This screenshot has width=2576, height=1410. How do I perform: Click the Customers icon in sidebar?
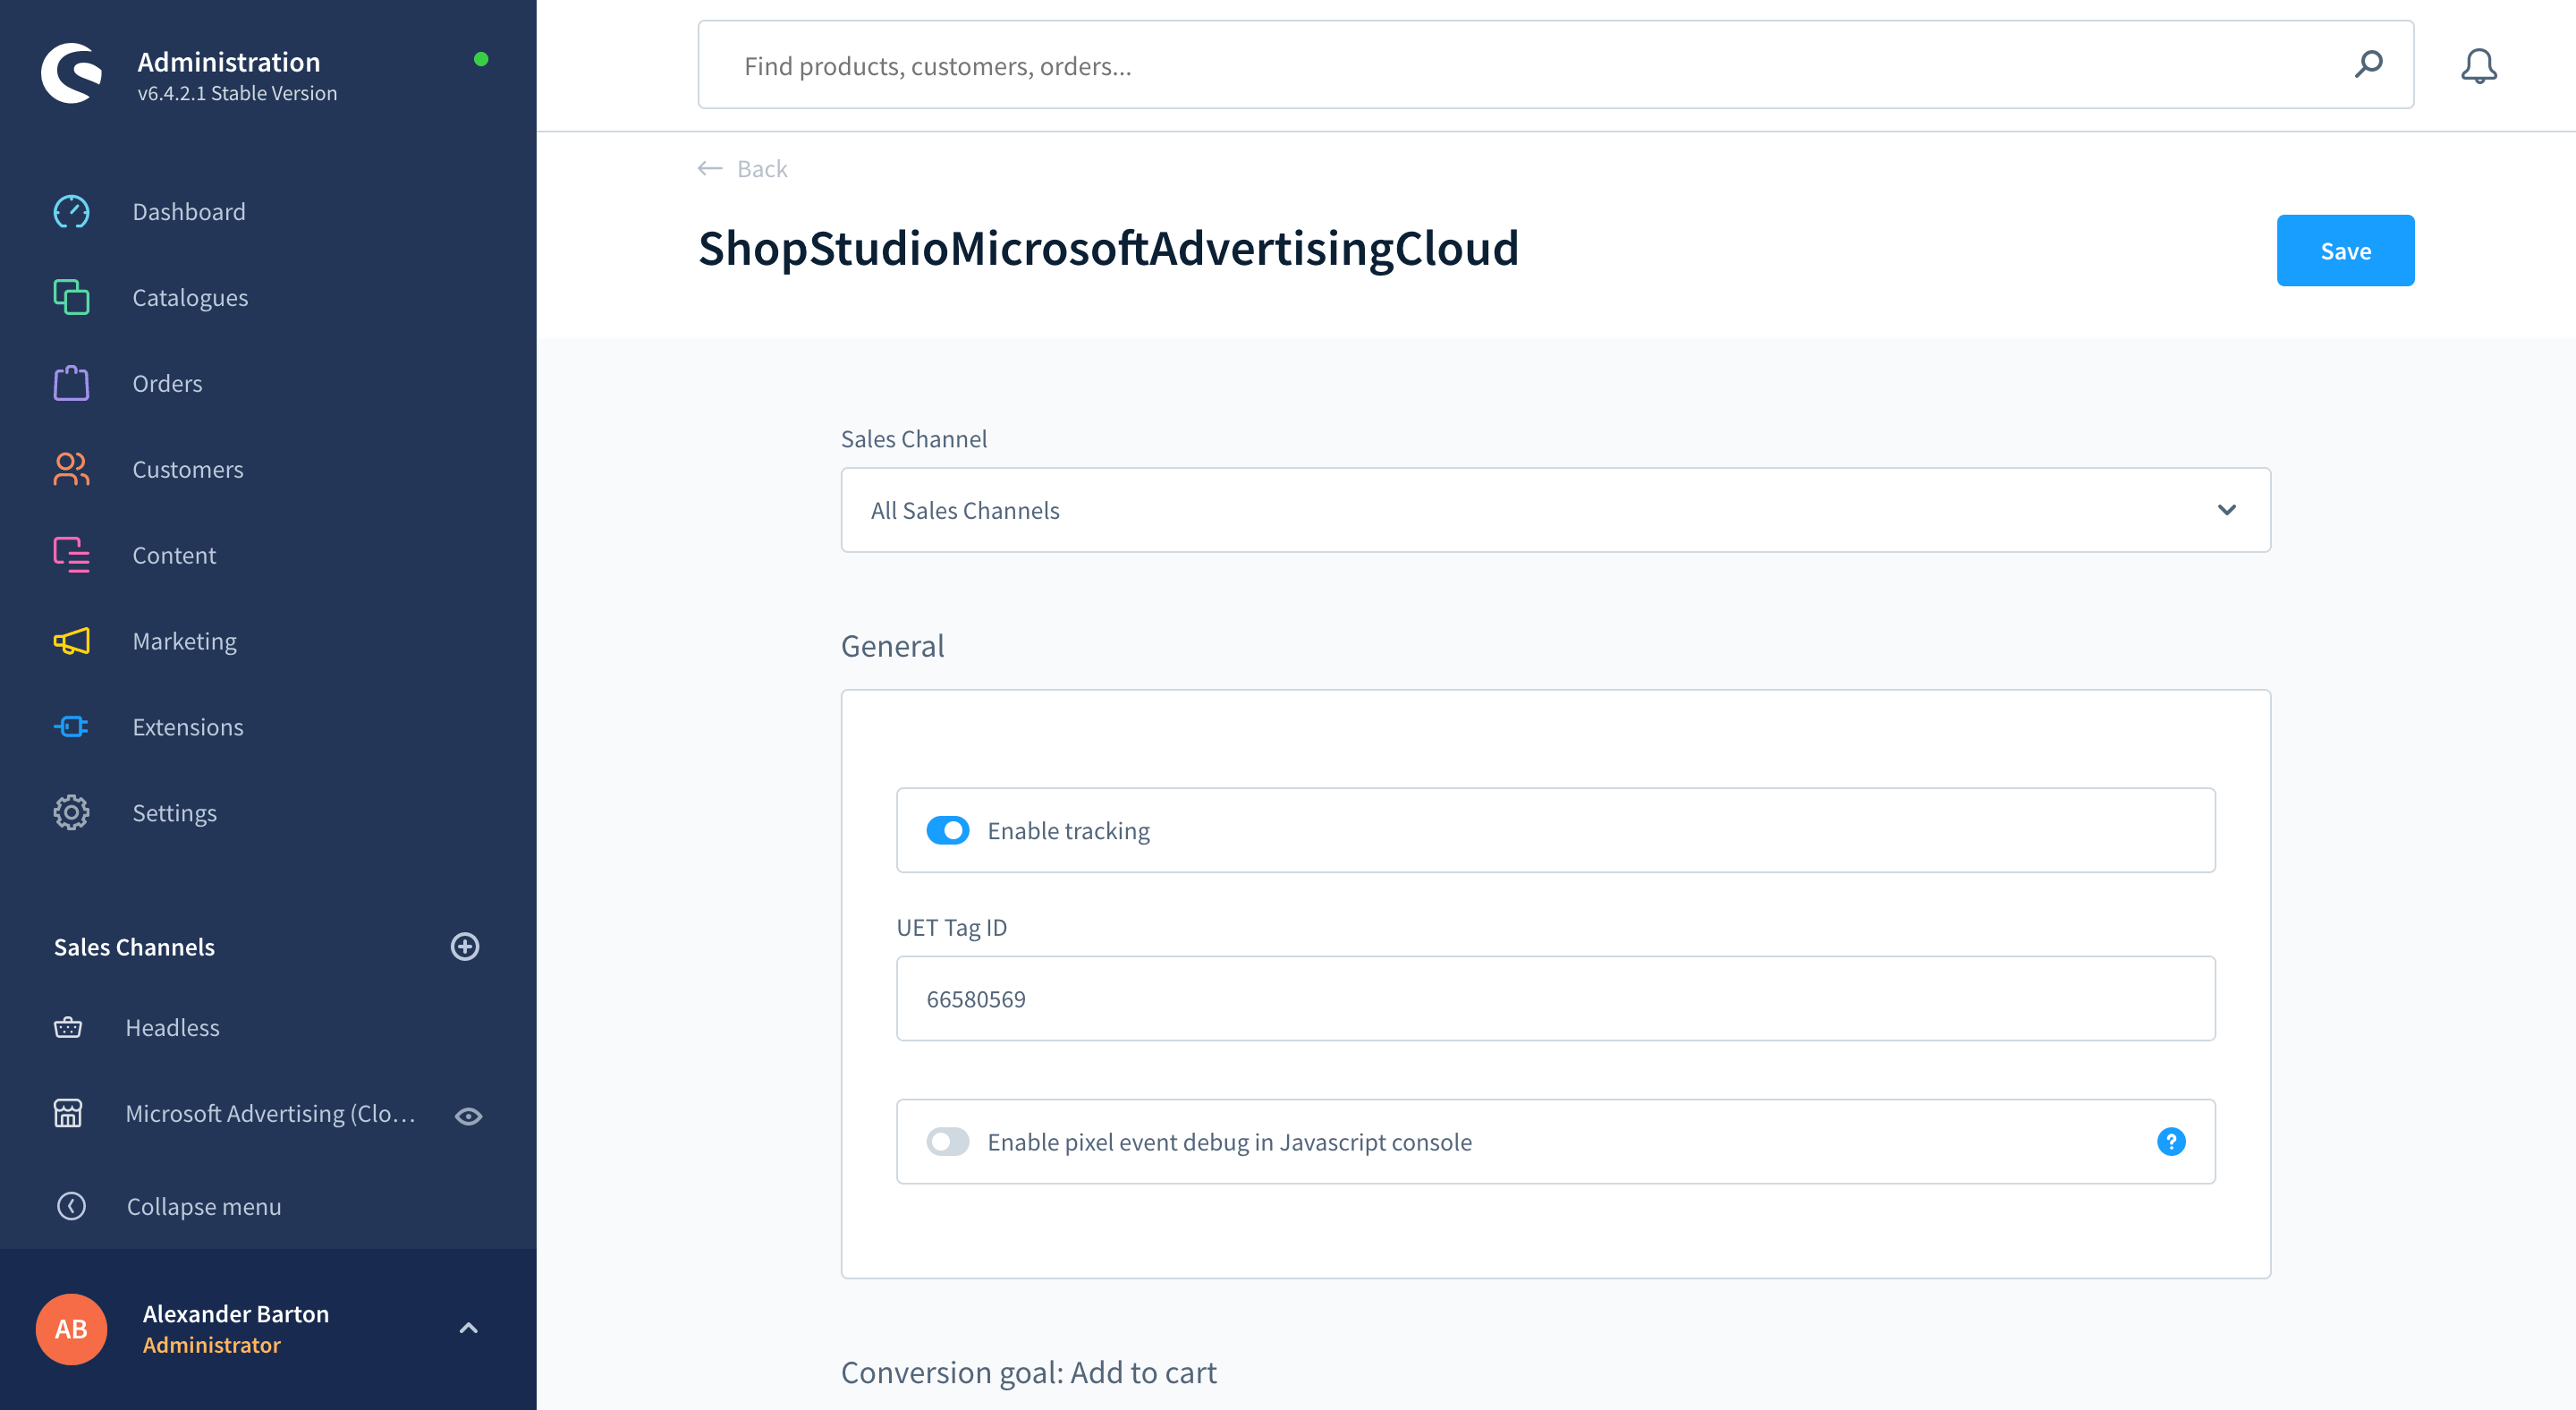[70, 469]
